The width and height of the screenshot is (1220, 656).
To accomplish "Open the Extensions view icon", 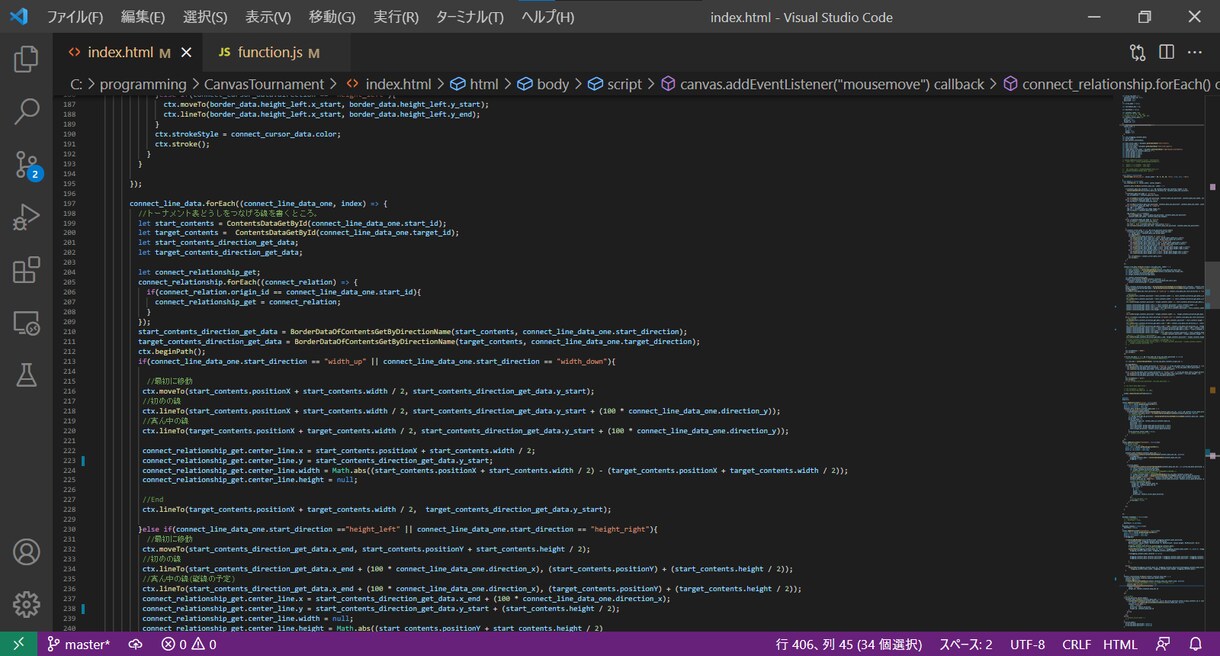I will [26, 269].
